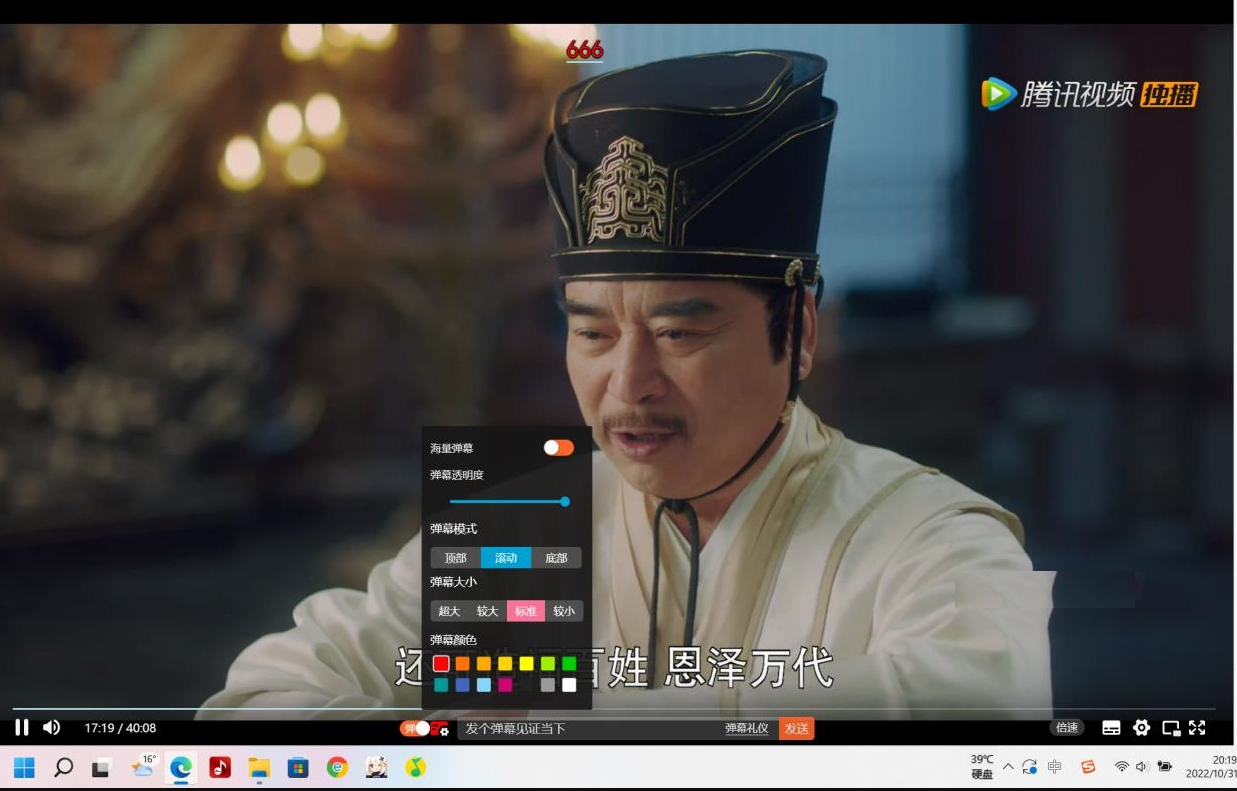The height and width of the screenshot is (791, 1237).
Task: Set danmaku mode to 底部
Action: point(556,558)
